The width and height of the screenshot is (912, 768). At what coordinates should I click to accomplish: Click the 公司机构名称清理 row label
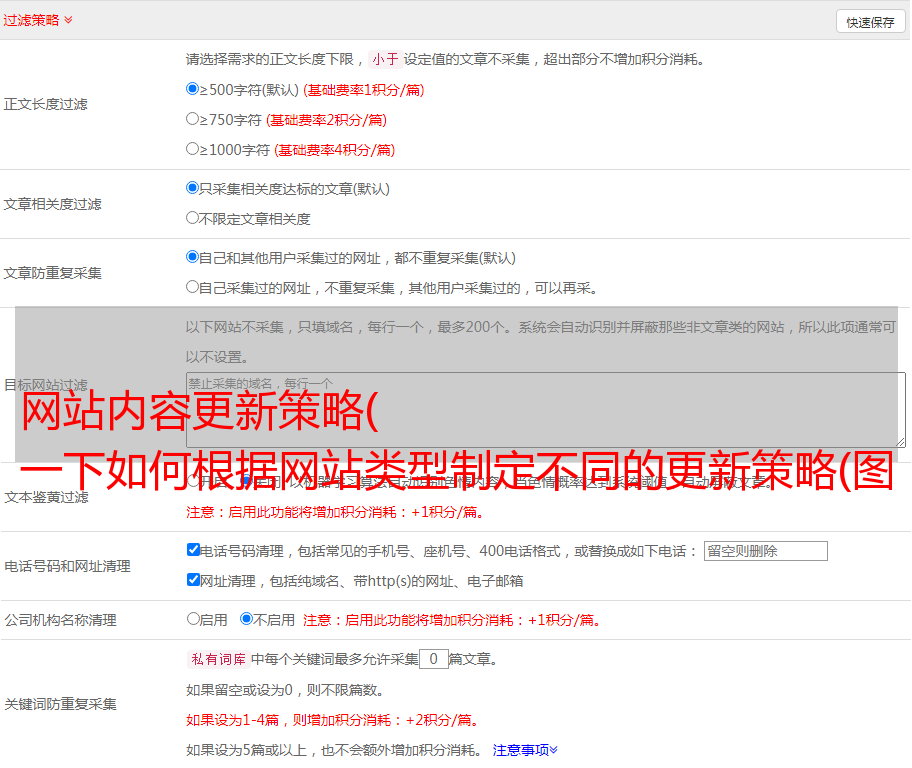pyautogui.click(x=60, y=620)
